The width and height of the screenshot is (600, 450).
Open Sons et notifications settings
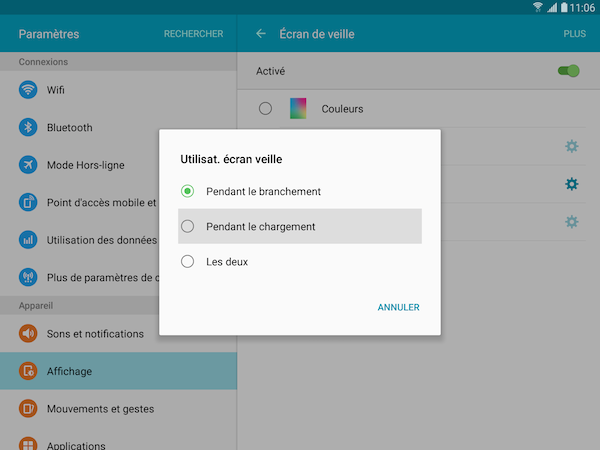point(118,334)
